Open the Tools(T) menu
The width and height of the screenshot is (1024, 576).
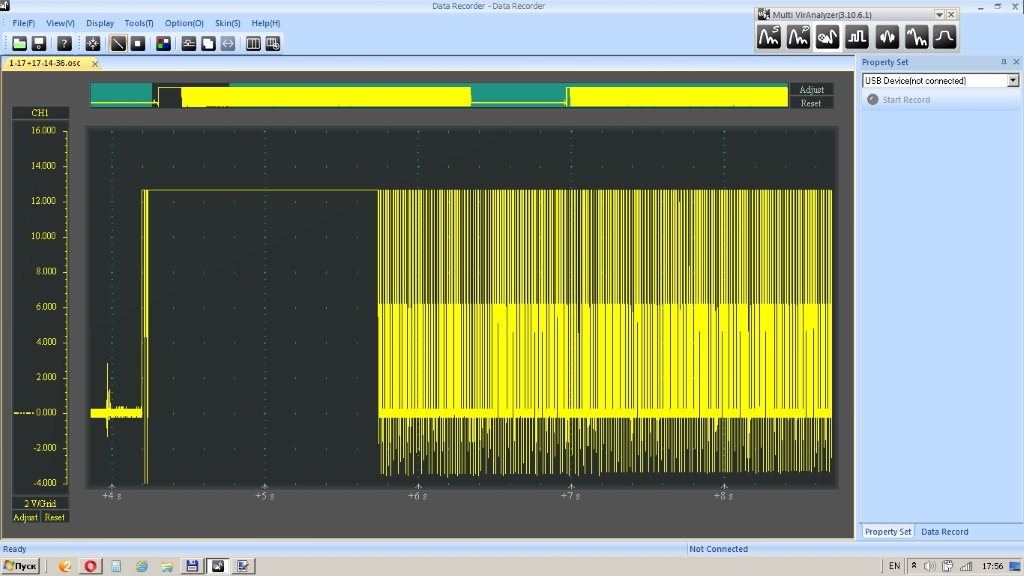pos(139,23)
